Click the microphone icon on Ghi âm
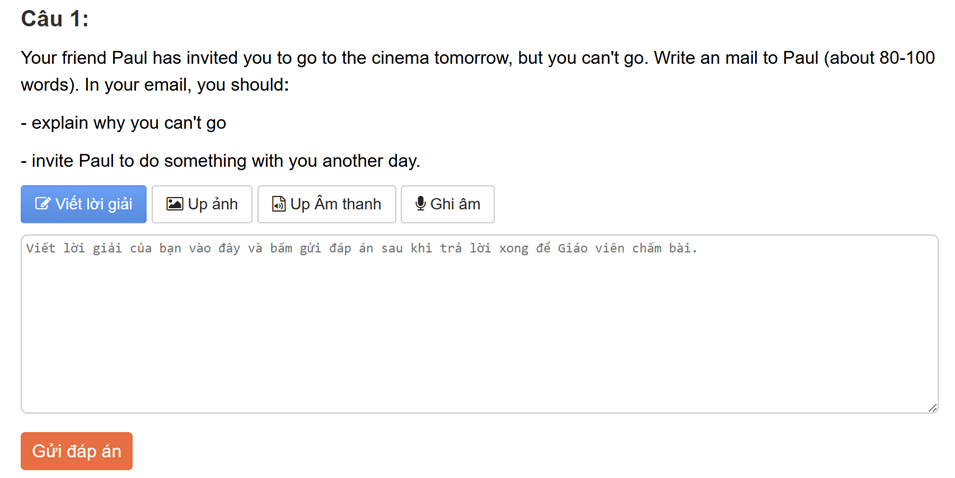This screenshot has width=955, height=478. click(x=421, y=204)
